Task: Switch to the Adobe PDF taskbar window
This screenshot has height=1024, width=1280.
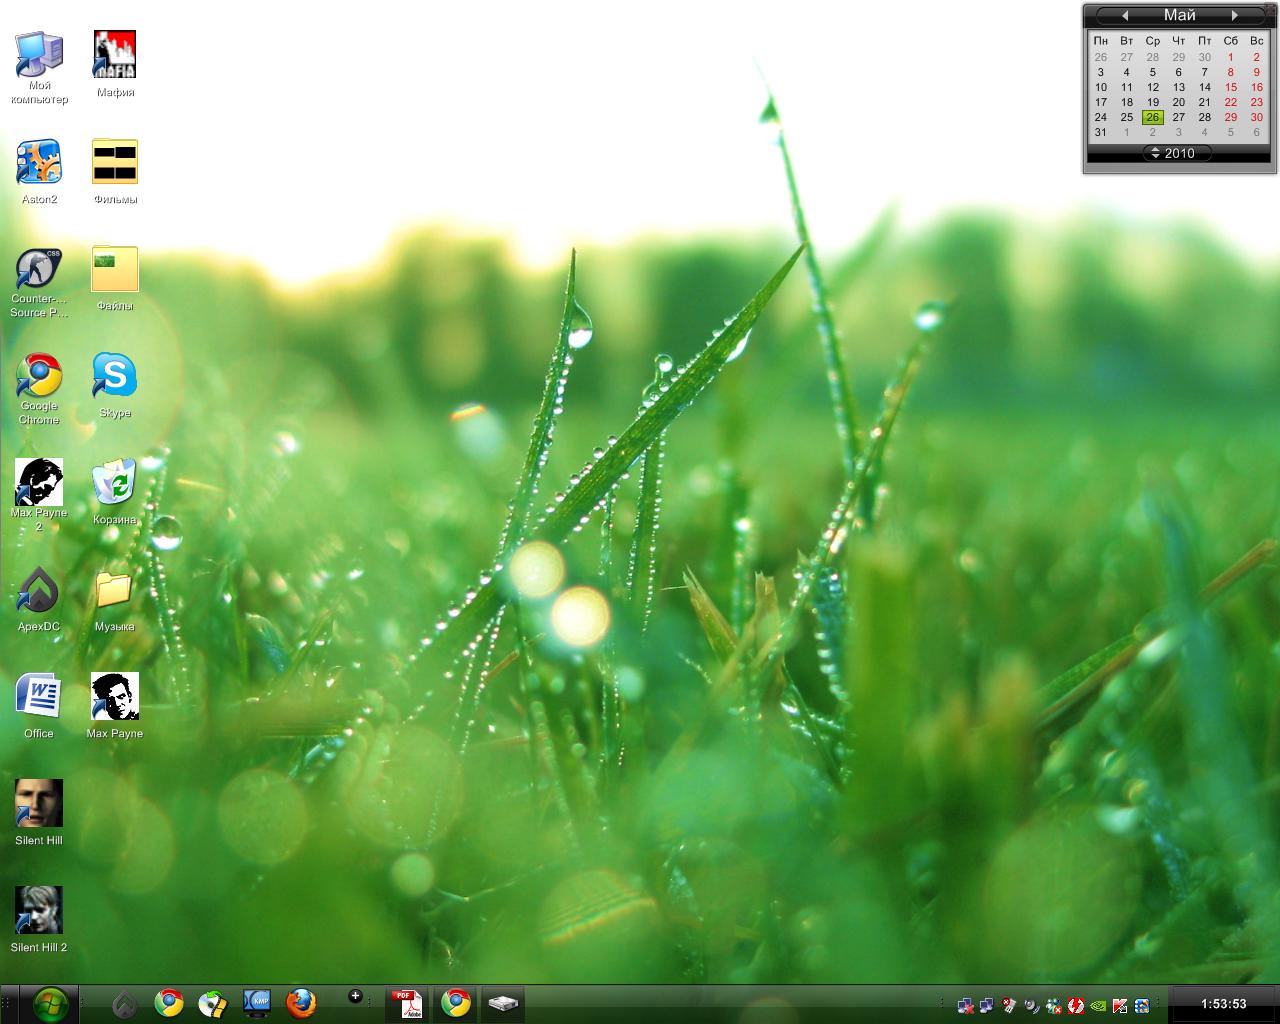Action: (408, 1003)
